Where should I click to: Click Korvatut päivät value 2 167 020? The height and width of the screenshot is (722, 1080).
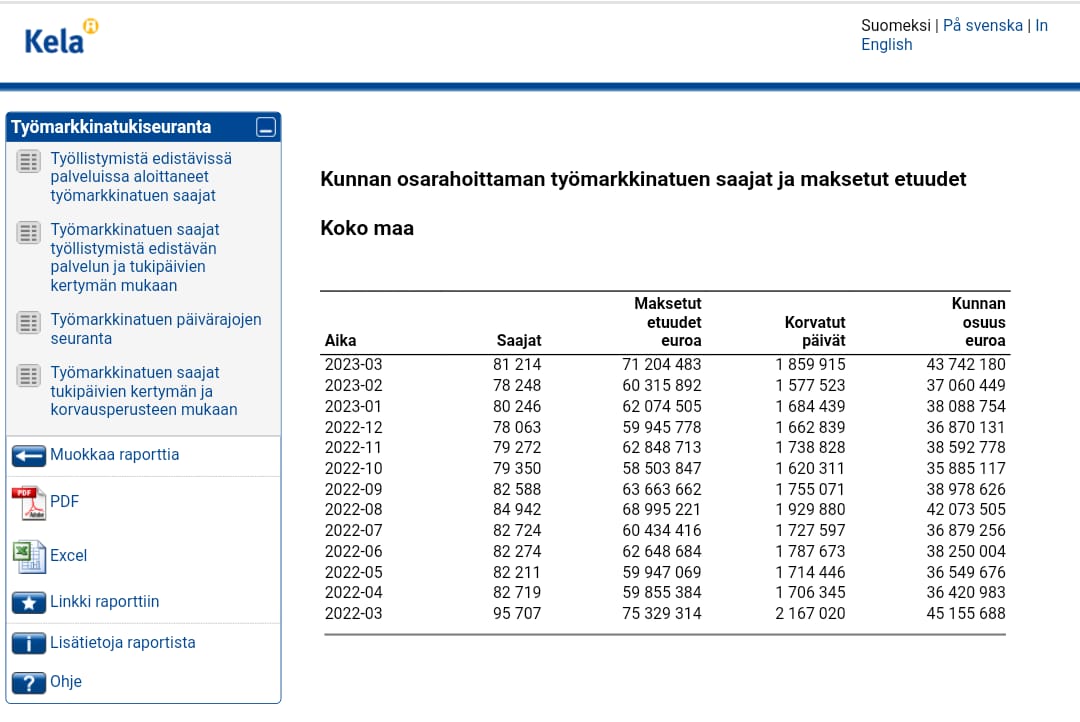click(810, 613)
